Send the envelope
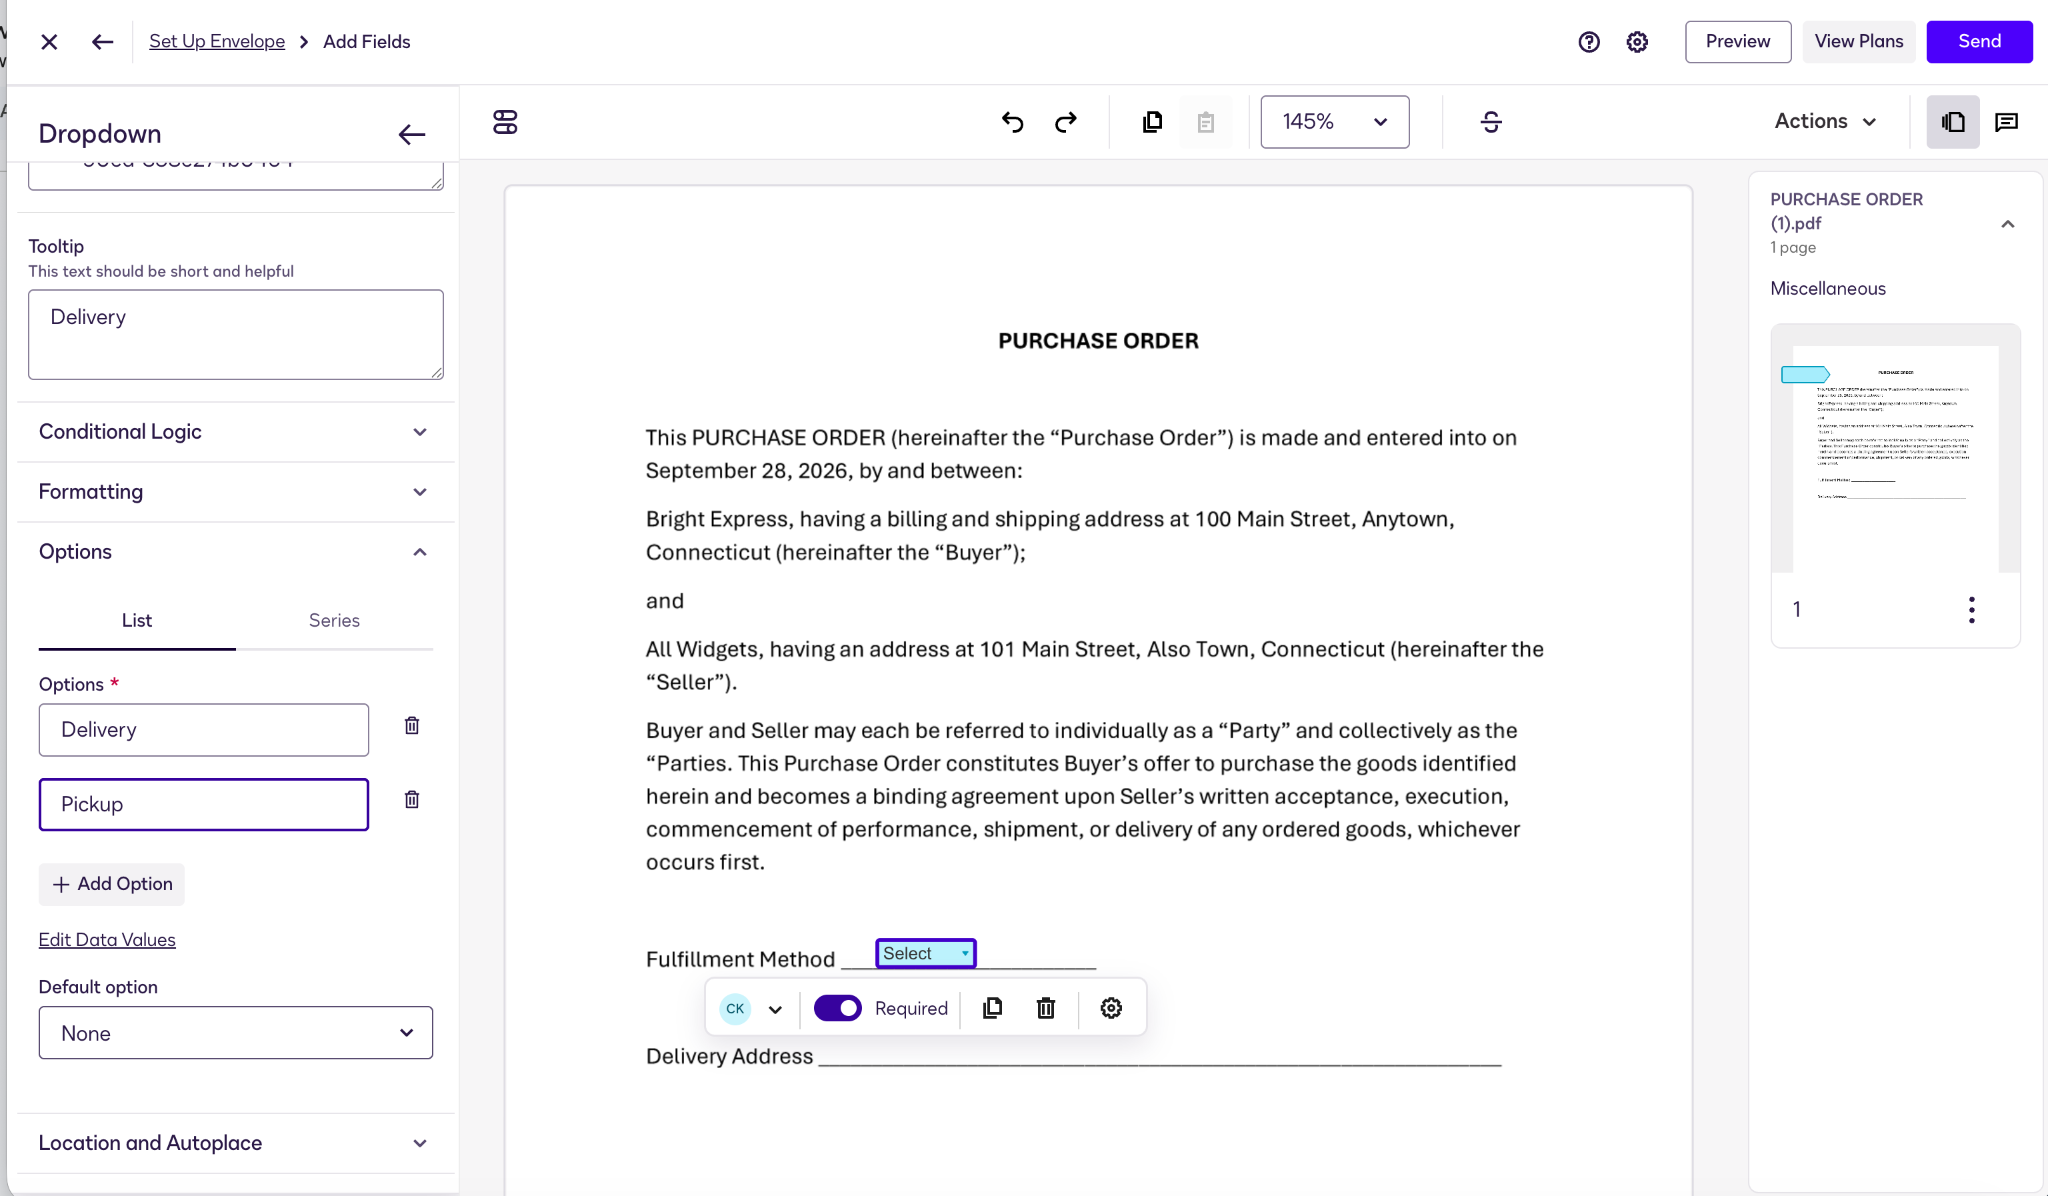 pos(1979,41)
